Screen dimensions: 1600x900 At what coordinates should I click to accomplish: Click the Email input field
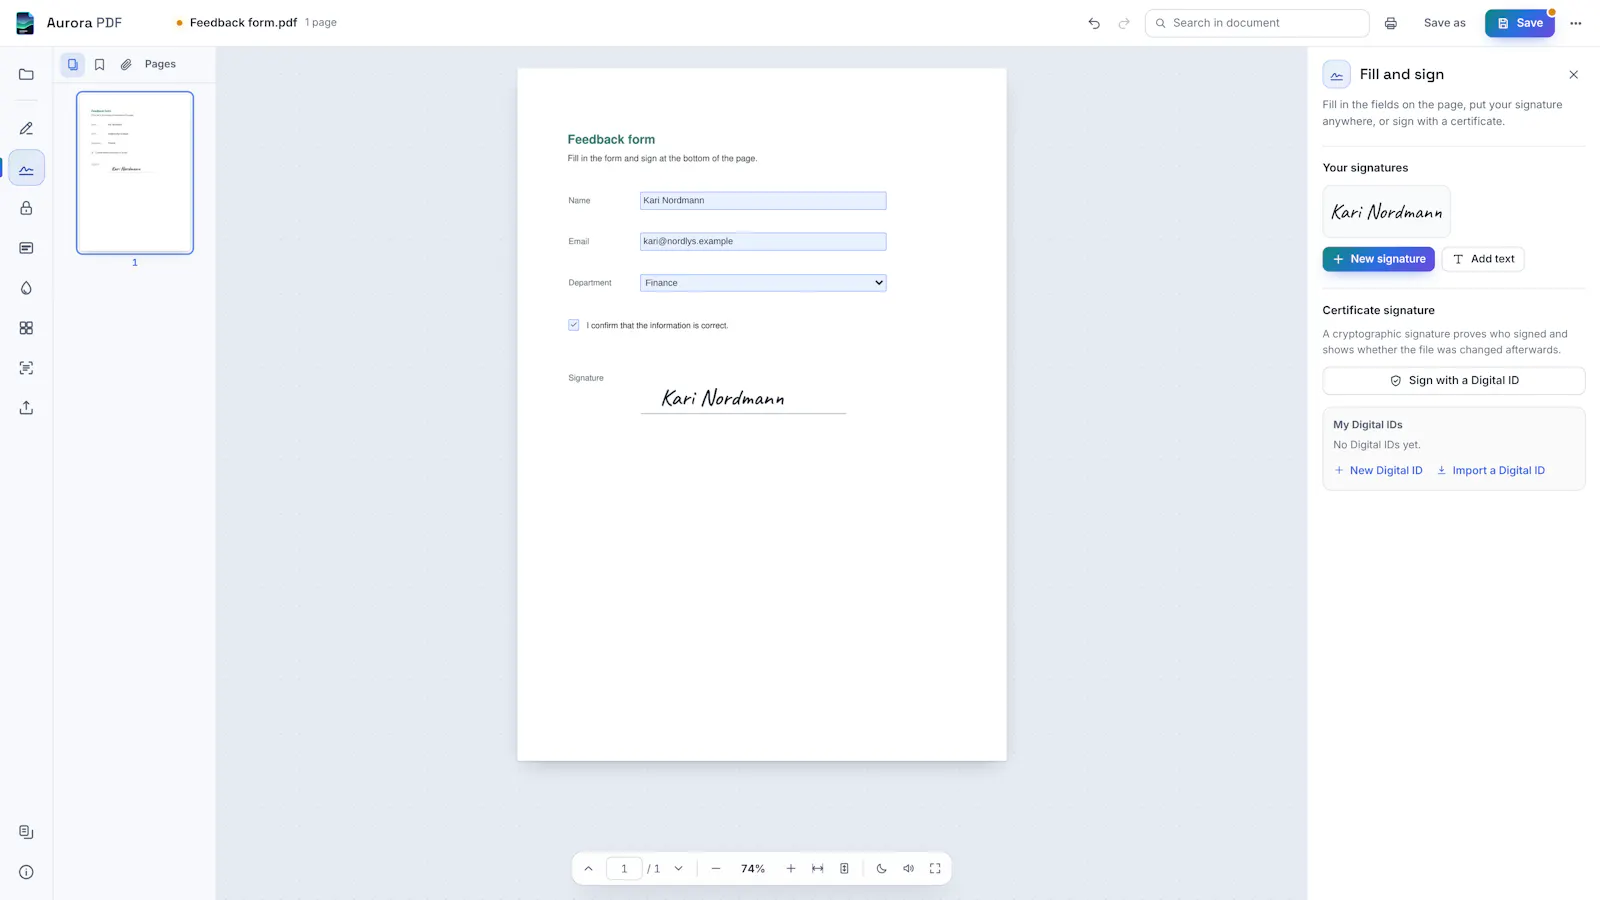[x=763, y=242]
